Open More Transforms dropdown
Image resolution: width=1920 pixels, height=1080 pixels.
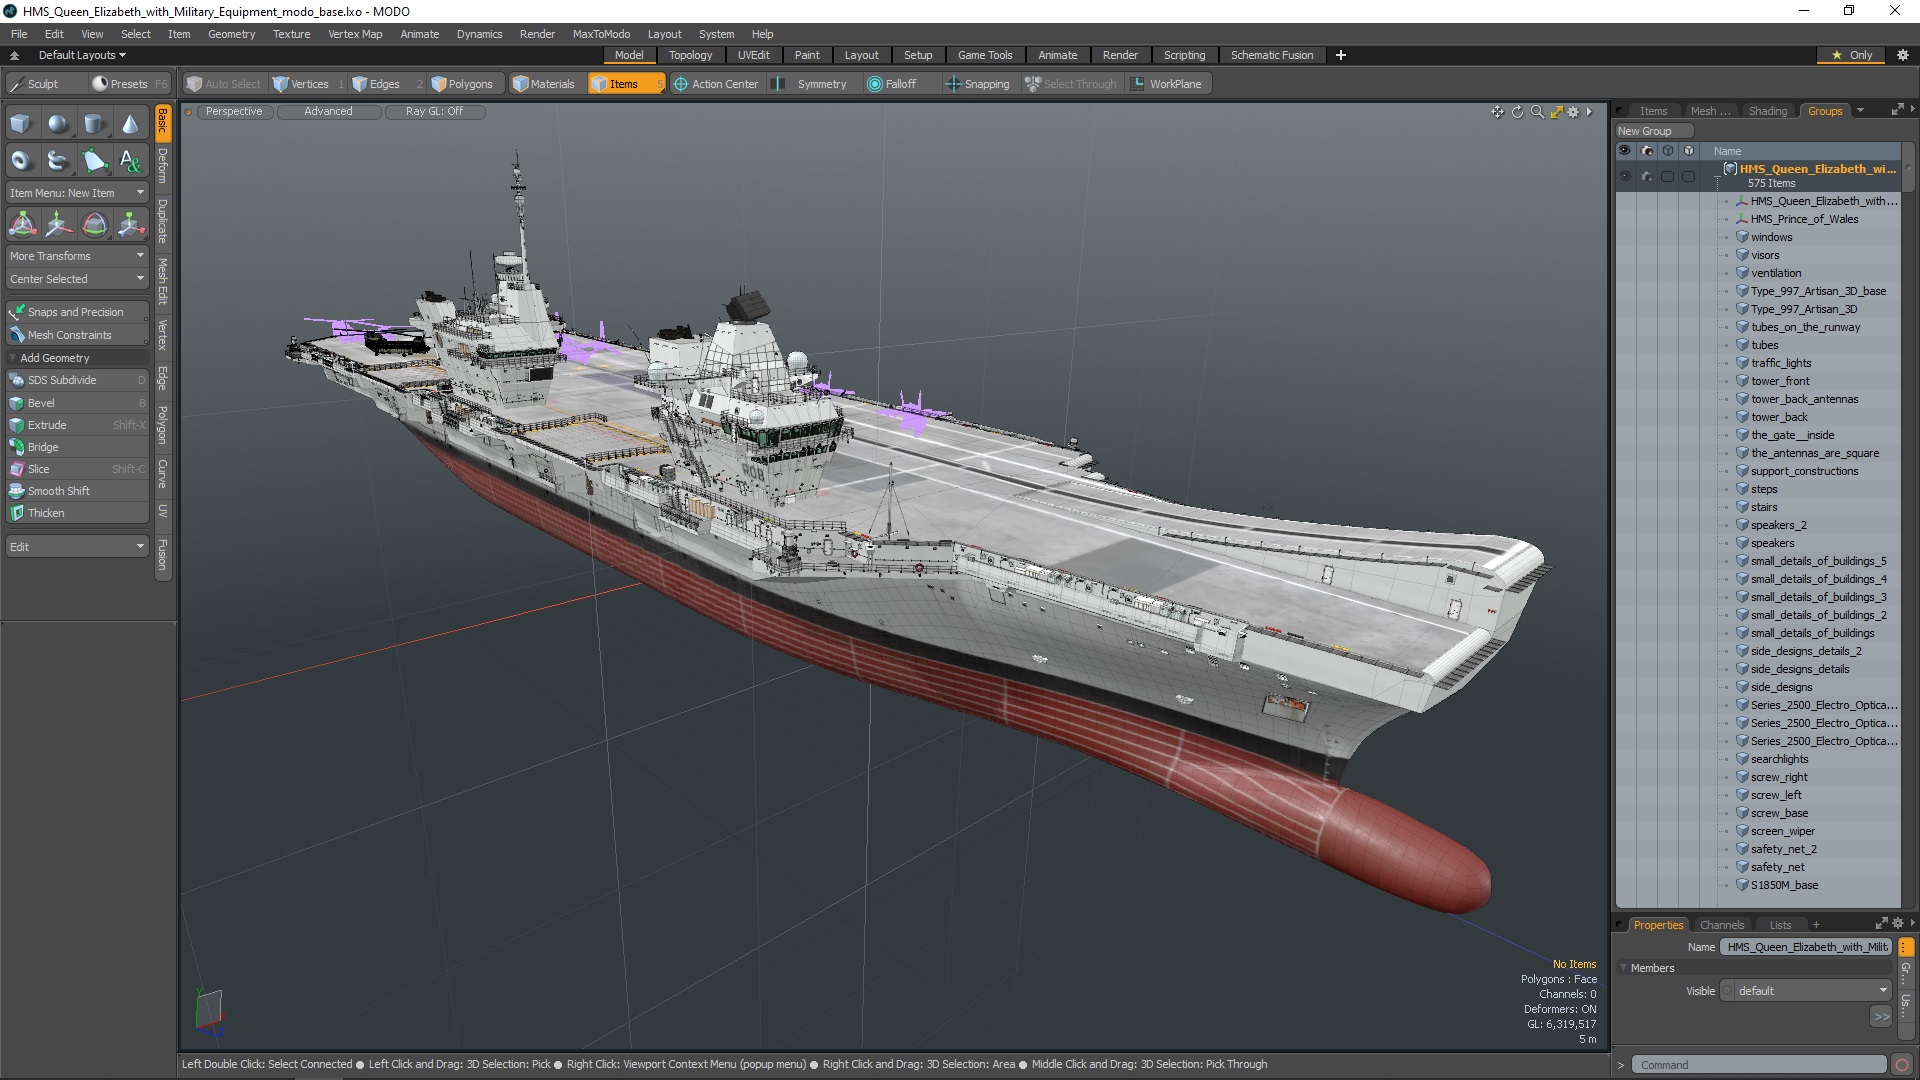(77, 256)
